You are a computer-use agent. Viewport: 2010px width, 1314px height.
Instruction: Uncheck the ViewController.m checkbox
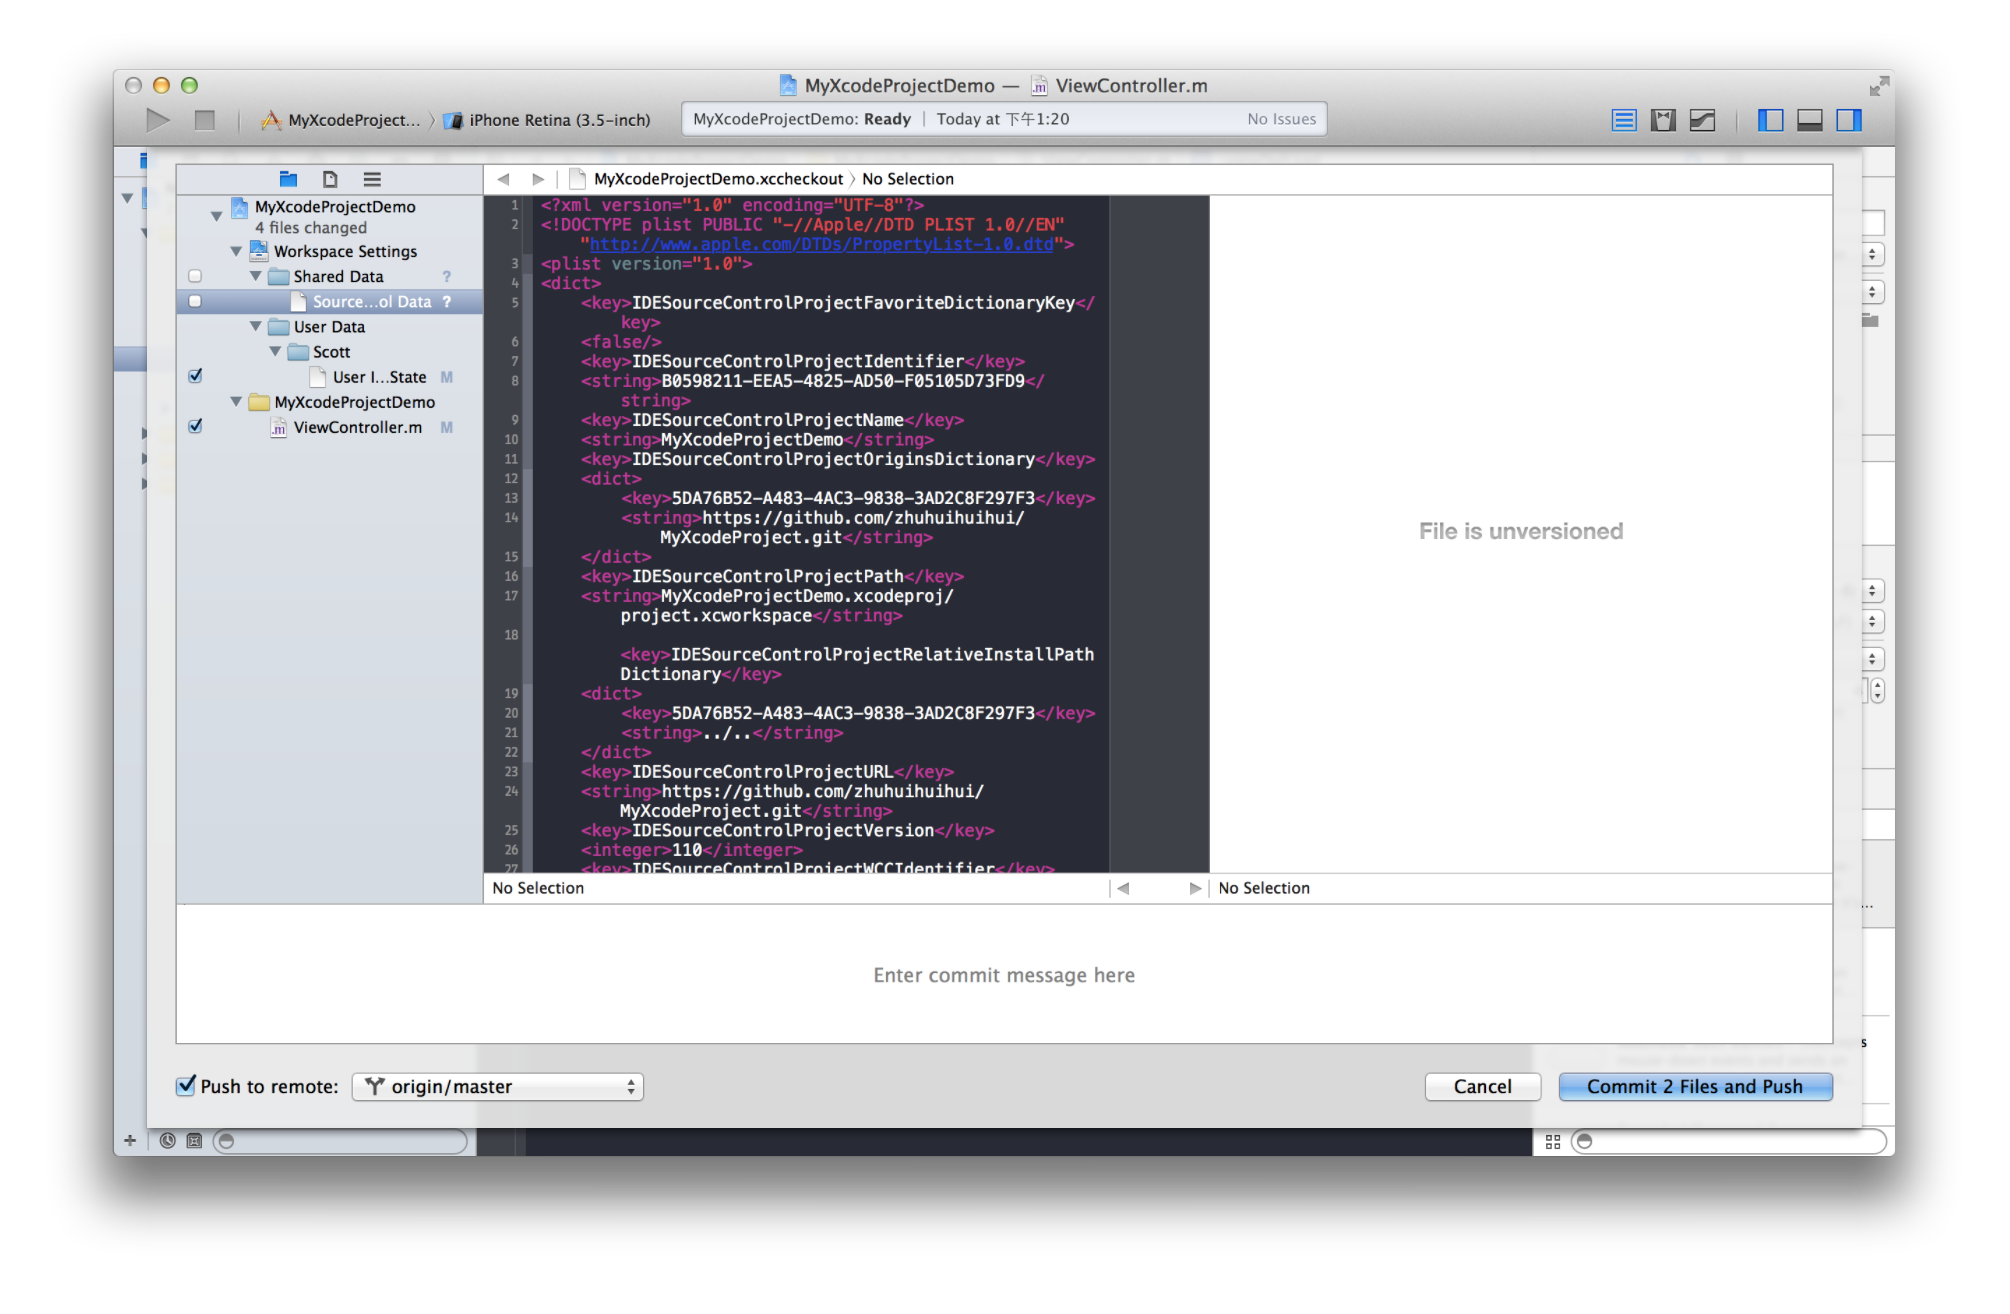195,427
